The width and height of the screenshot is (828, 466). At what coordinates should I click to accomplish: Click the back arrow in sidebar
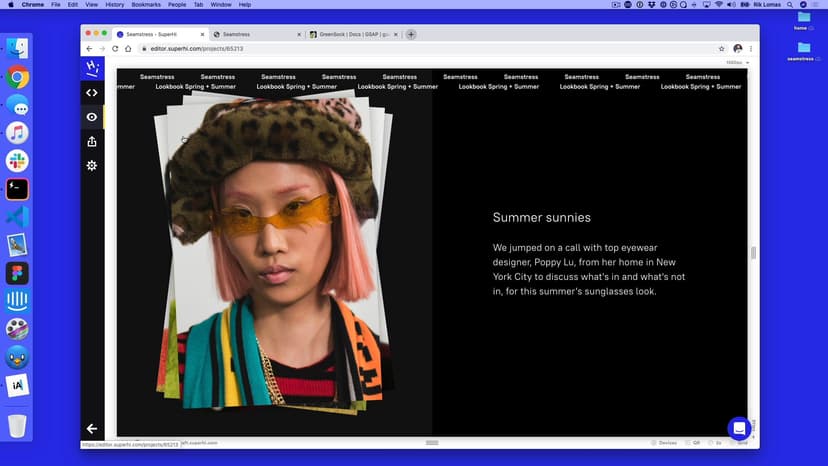coord(92,428)
